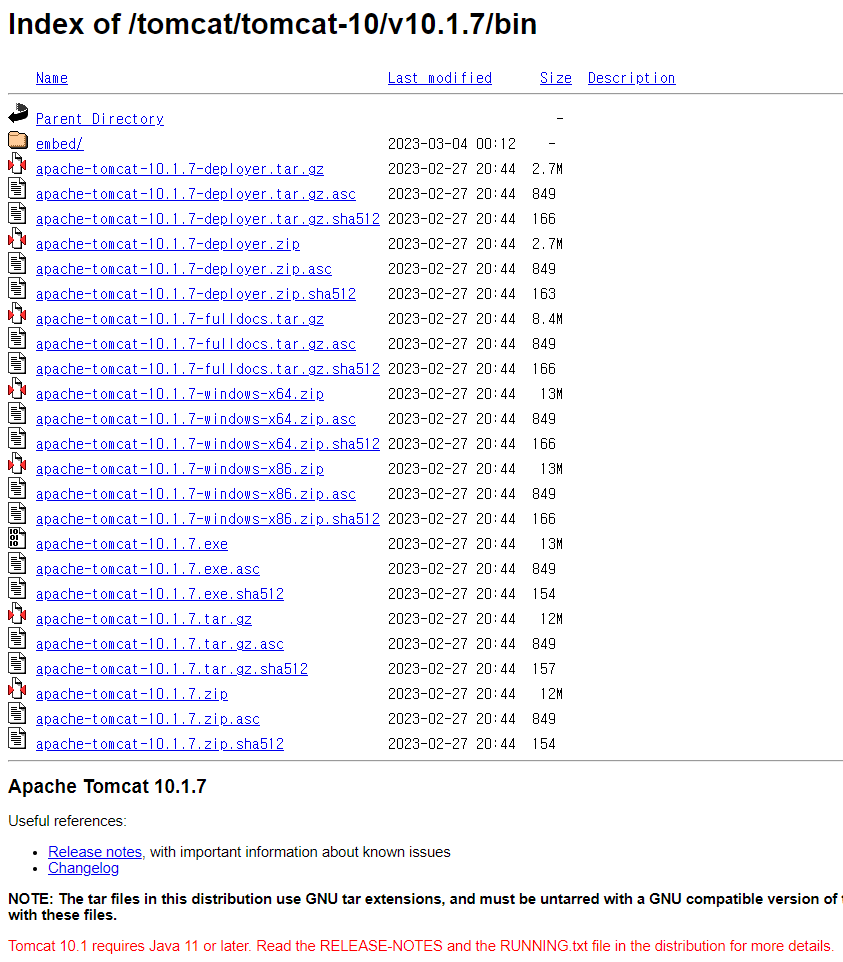This screenshot has height=962, width=843.
Task: Click the file icon beside deployer.zip.sha512
Action: (x=17, y=288)
